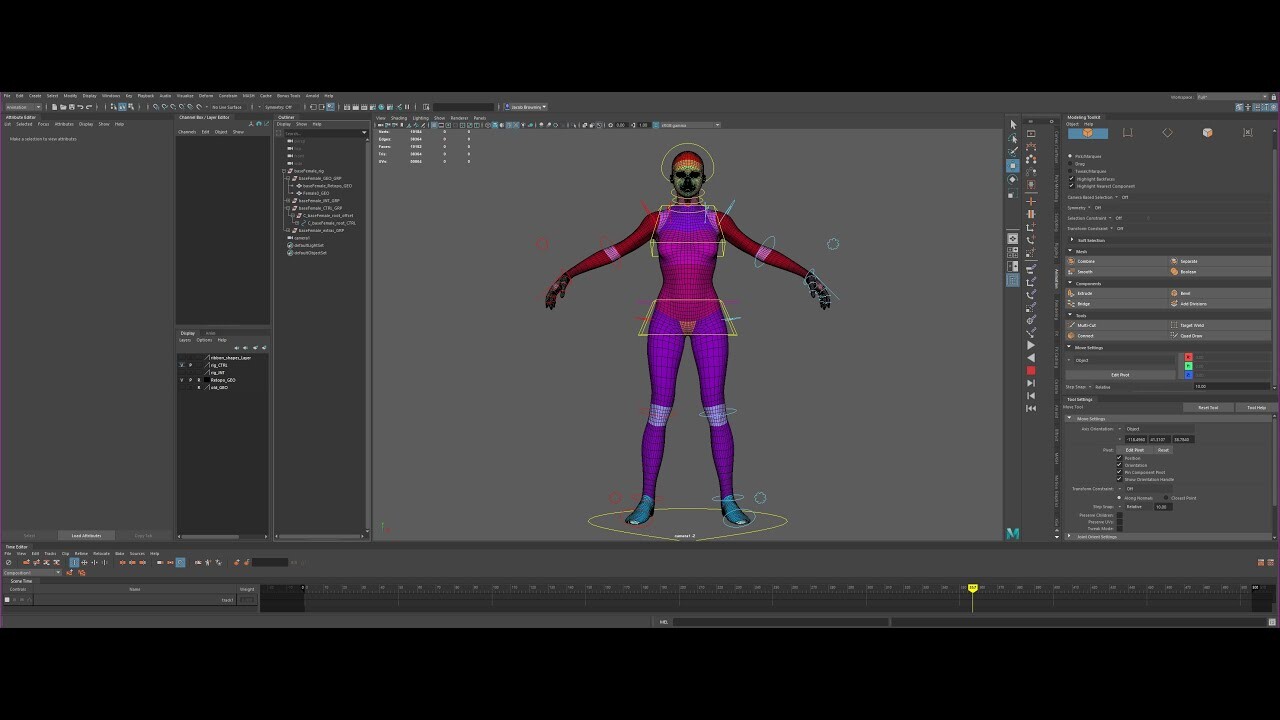Select the Drag selection radio button
Screen dimensions: 1280x720
pos(1070,163)
